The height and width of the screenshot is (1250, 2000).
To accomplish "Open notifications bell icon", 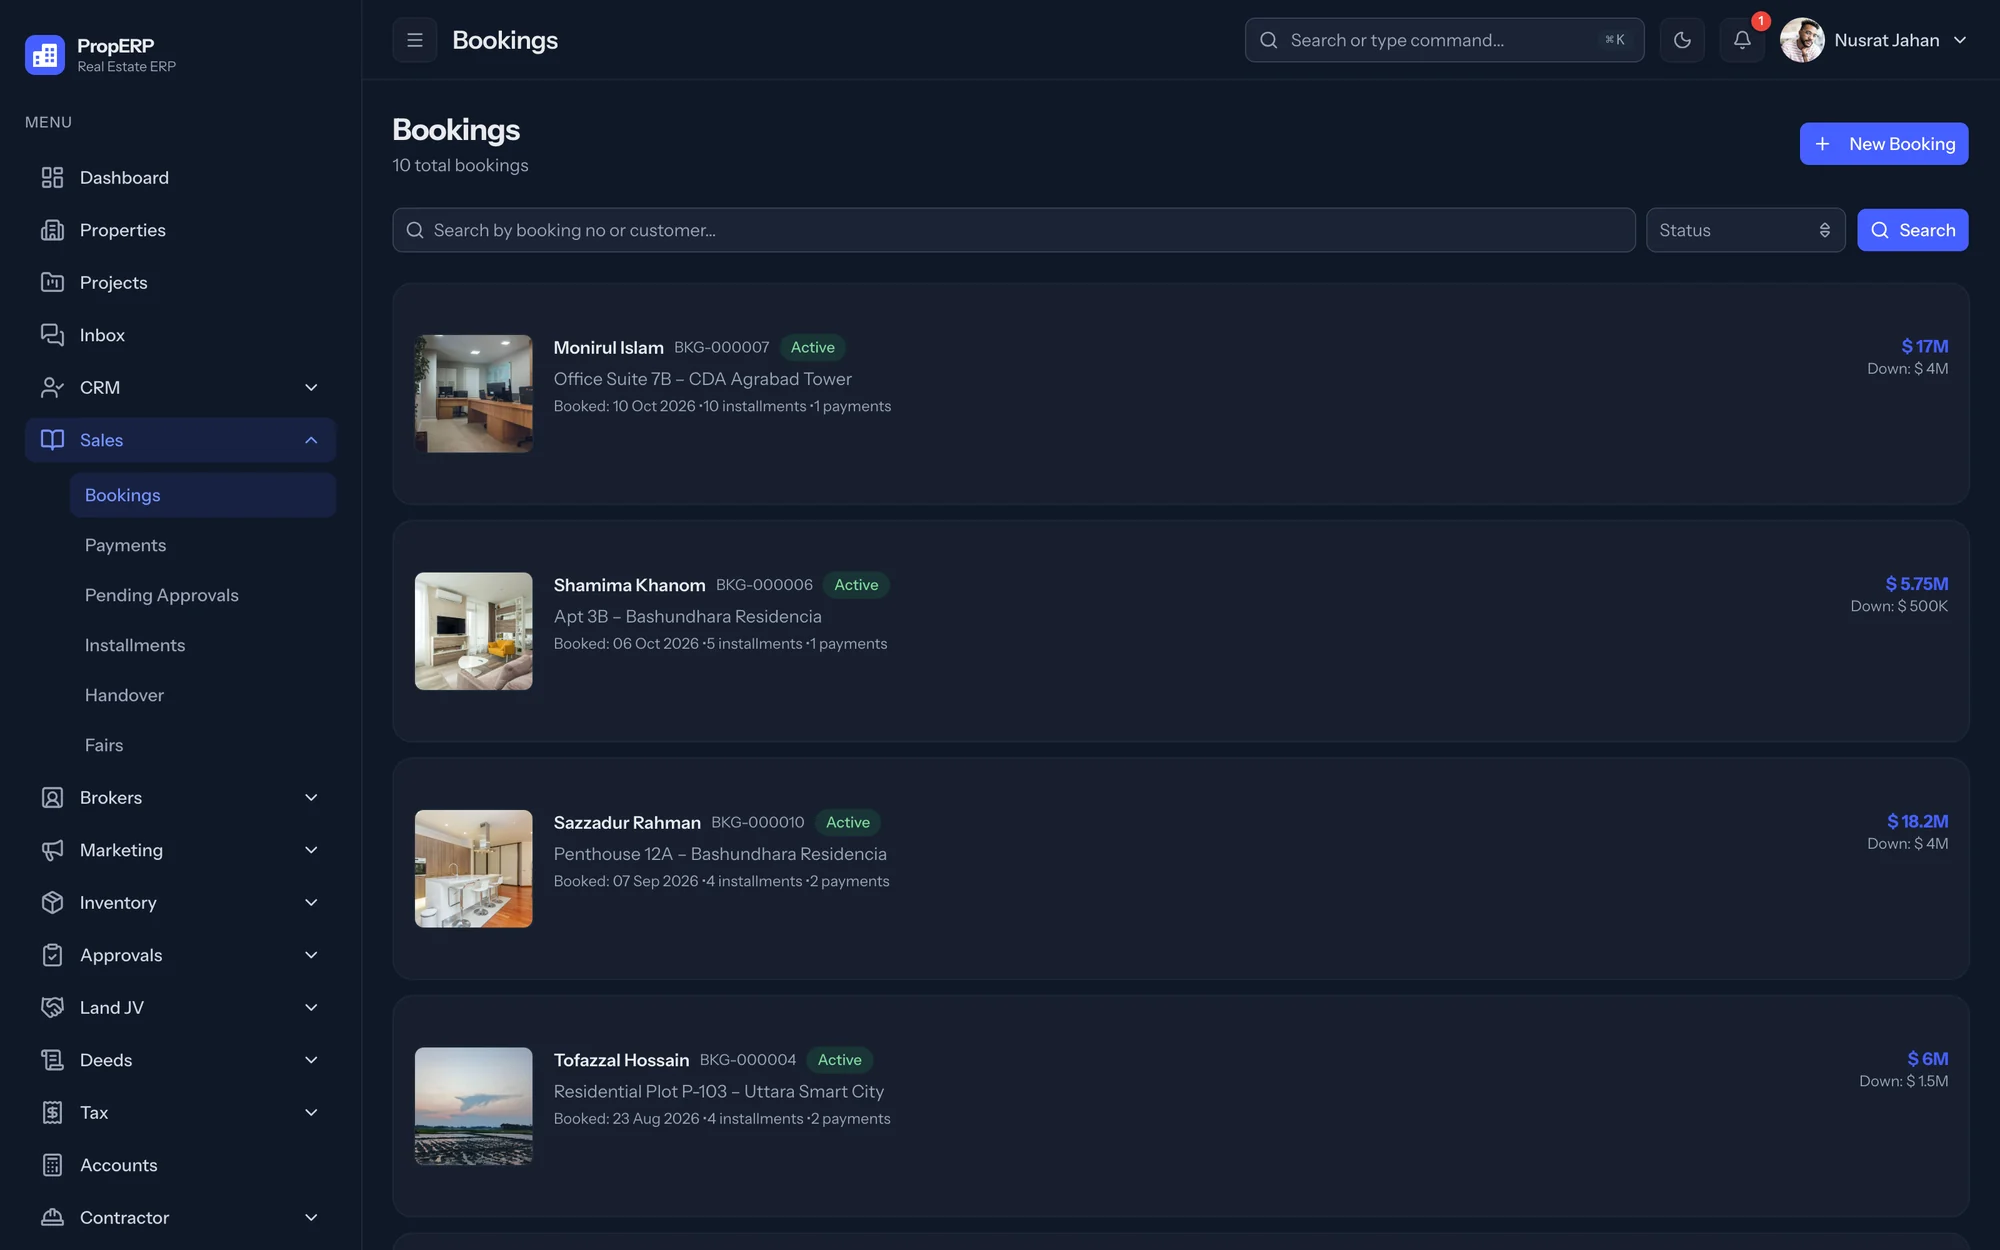I will (1742, 40).
